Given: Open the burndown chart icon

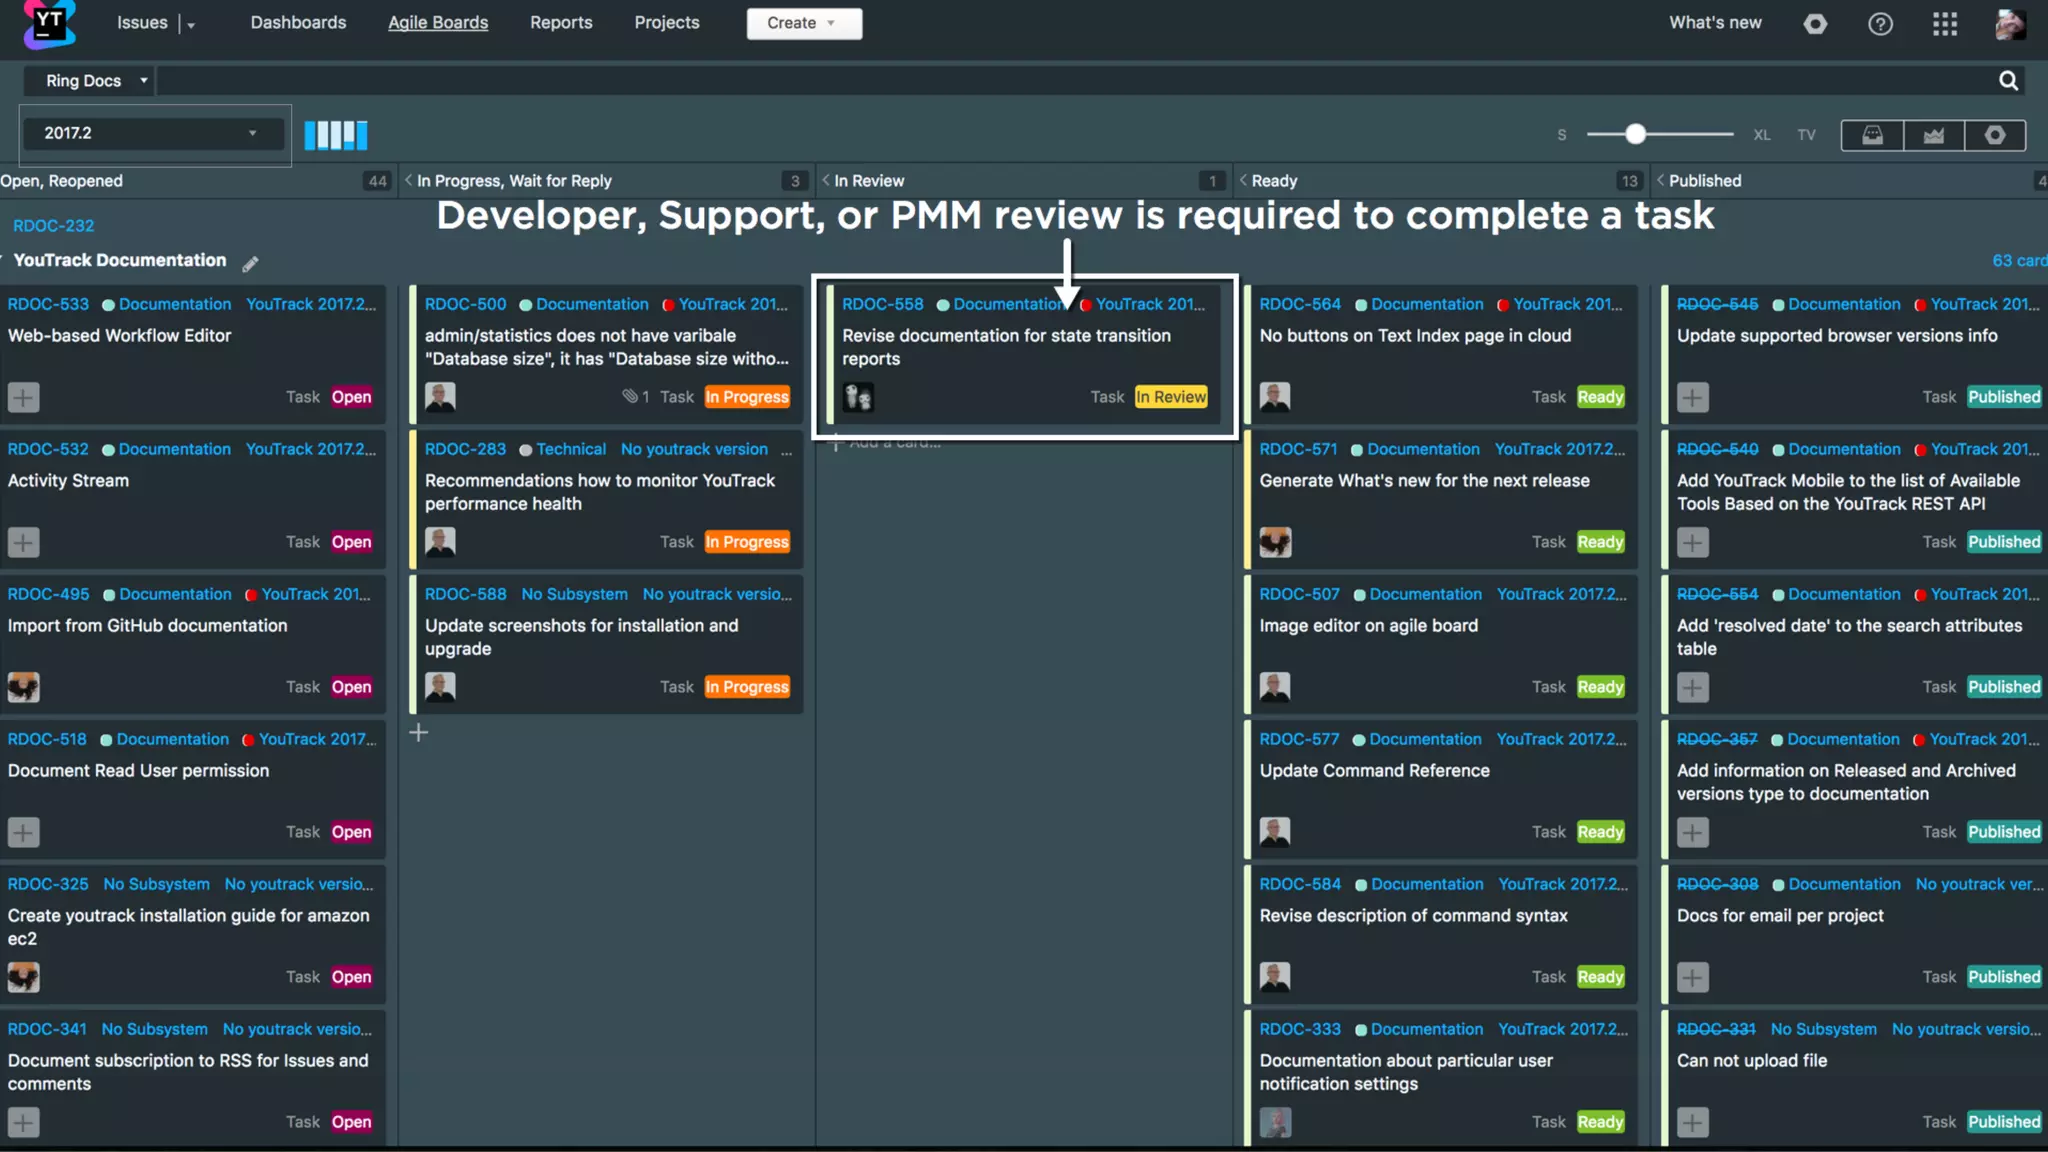Looking at the screenshot, I should pos(1933,135).
